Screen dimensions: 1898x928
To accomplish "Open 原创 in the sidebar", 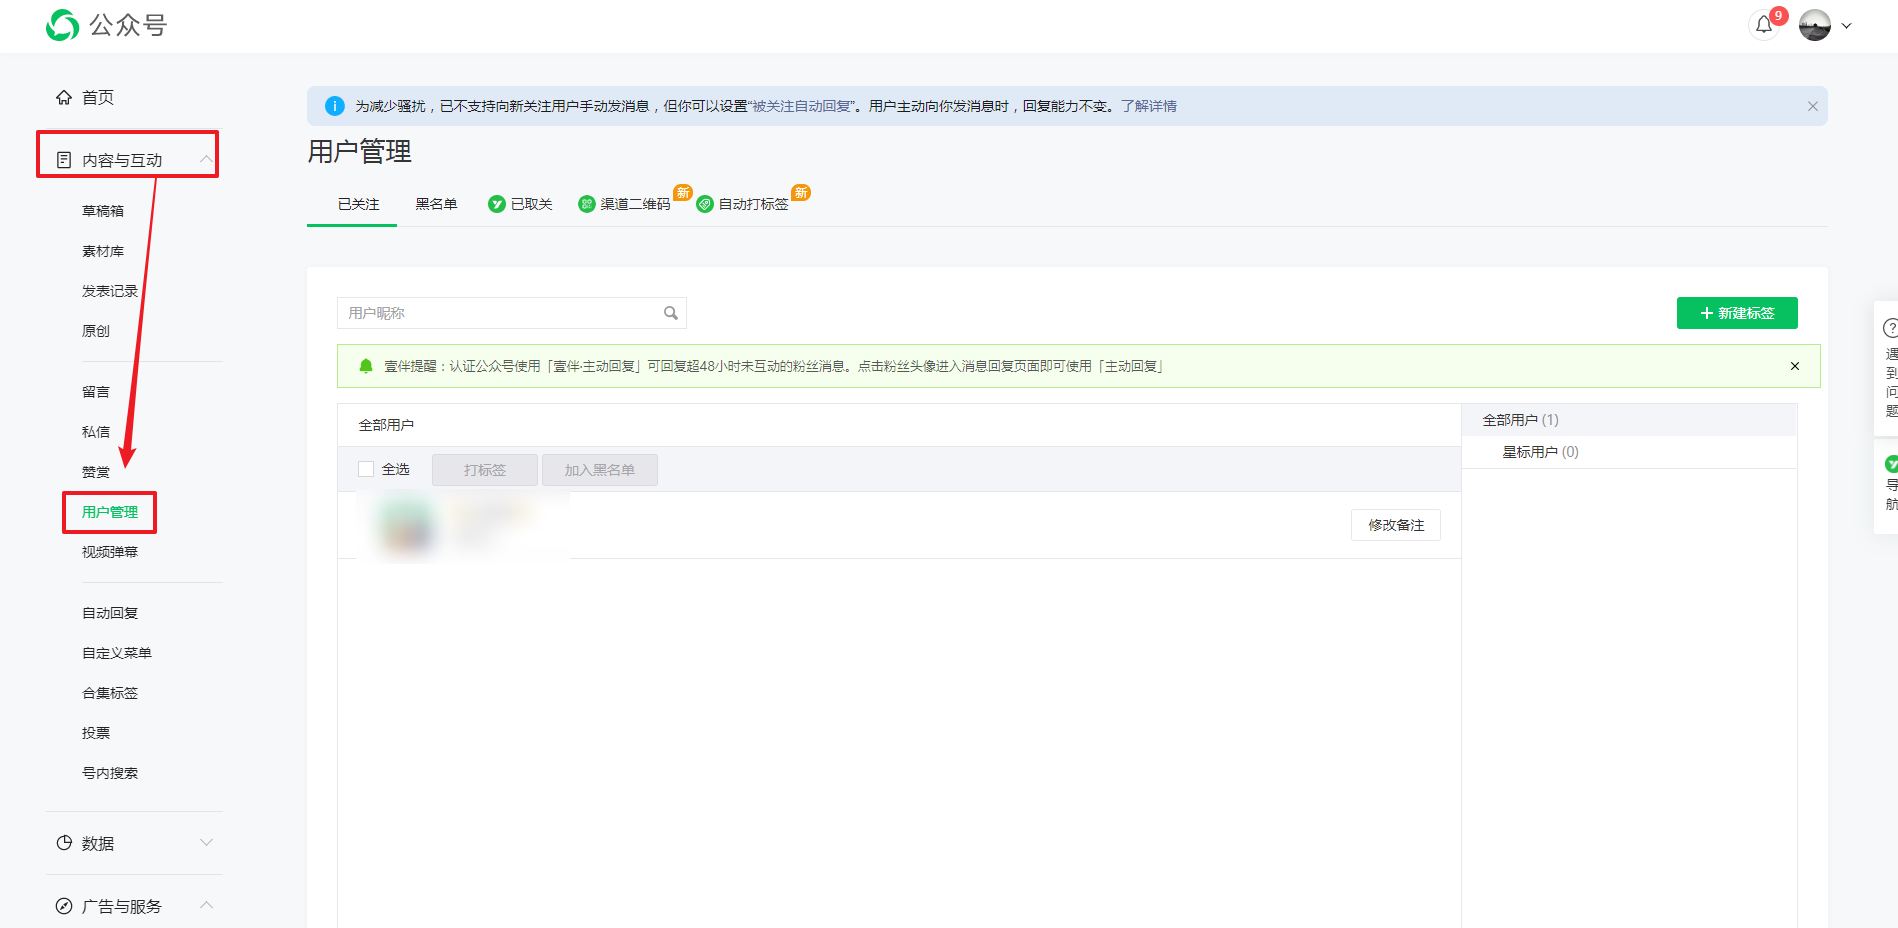I will 96,331.
